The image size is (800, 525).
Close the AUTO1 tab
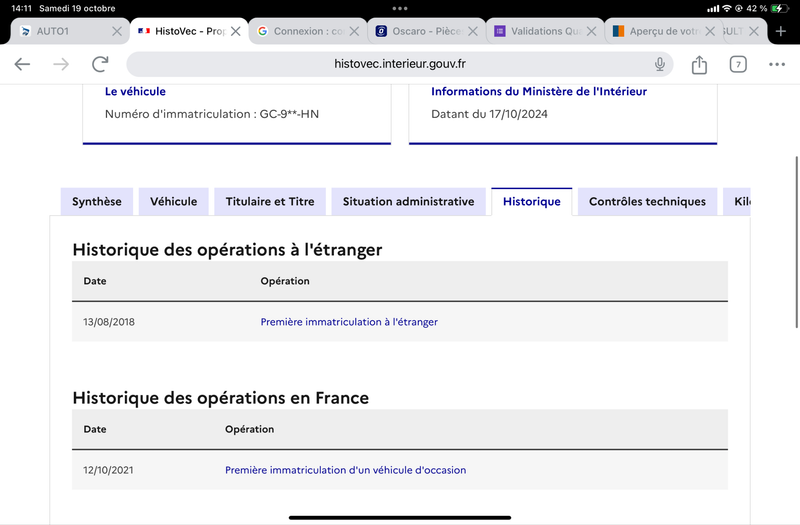pos(117,31)
